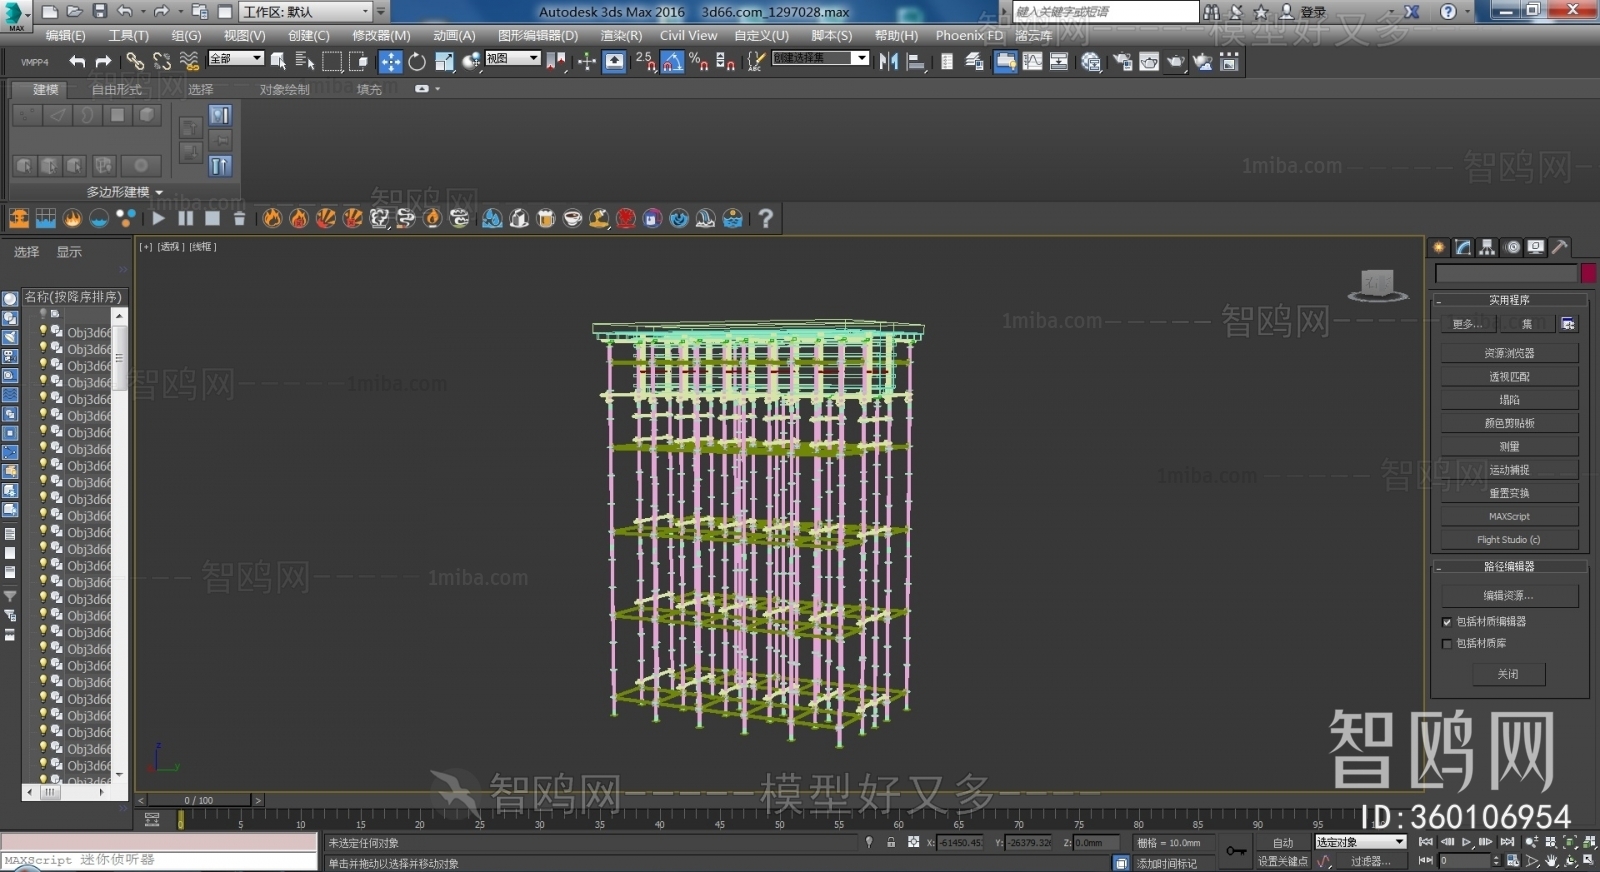Screen dimensions: 1600x872
Task: Open the Hierarchy command panel tab
Action: pyautogui.click(x=1487, y=247)
